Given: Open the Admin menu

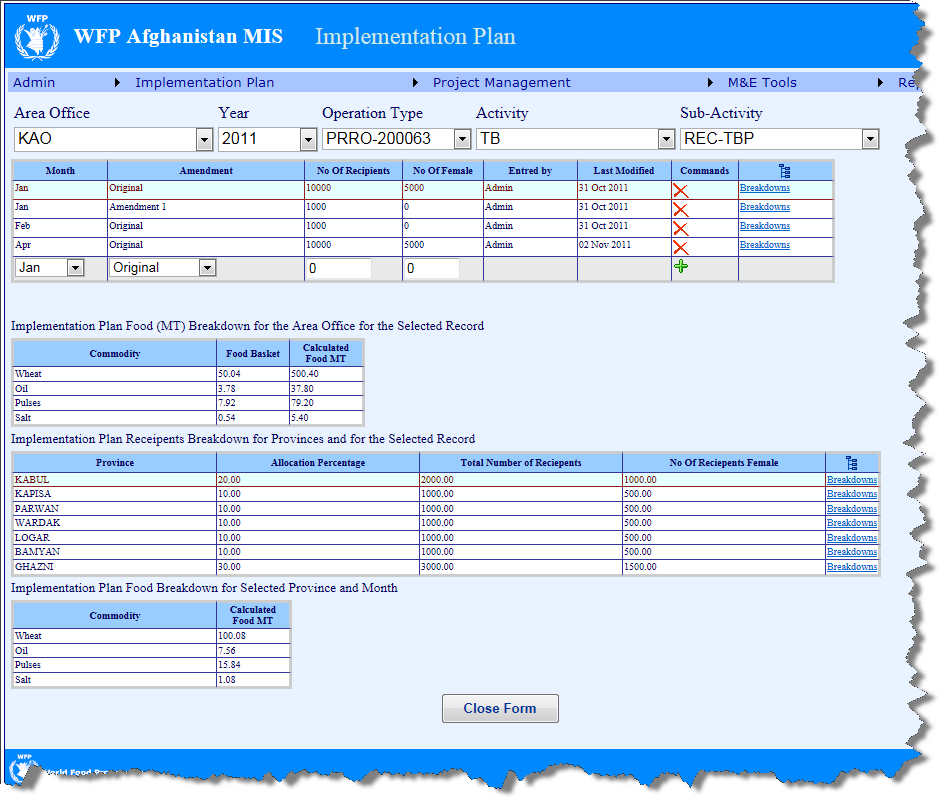Looking at the screenshot, I should coord(31,82).
